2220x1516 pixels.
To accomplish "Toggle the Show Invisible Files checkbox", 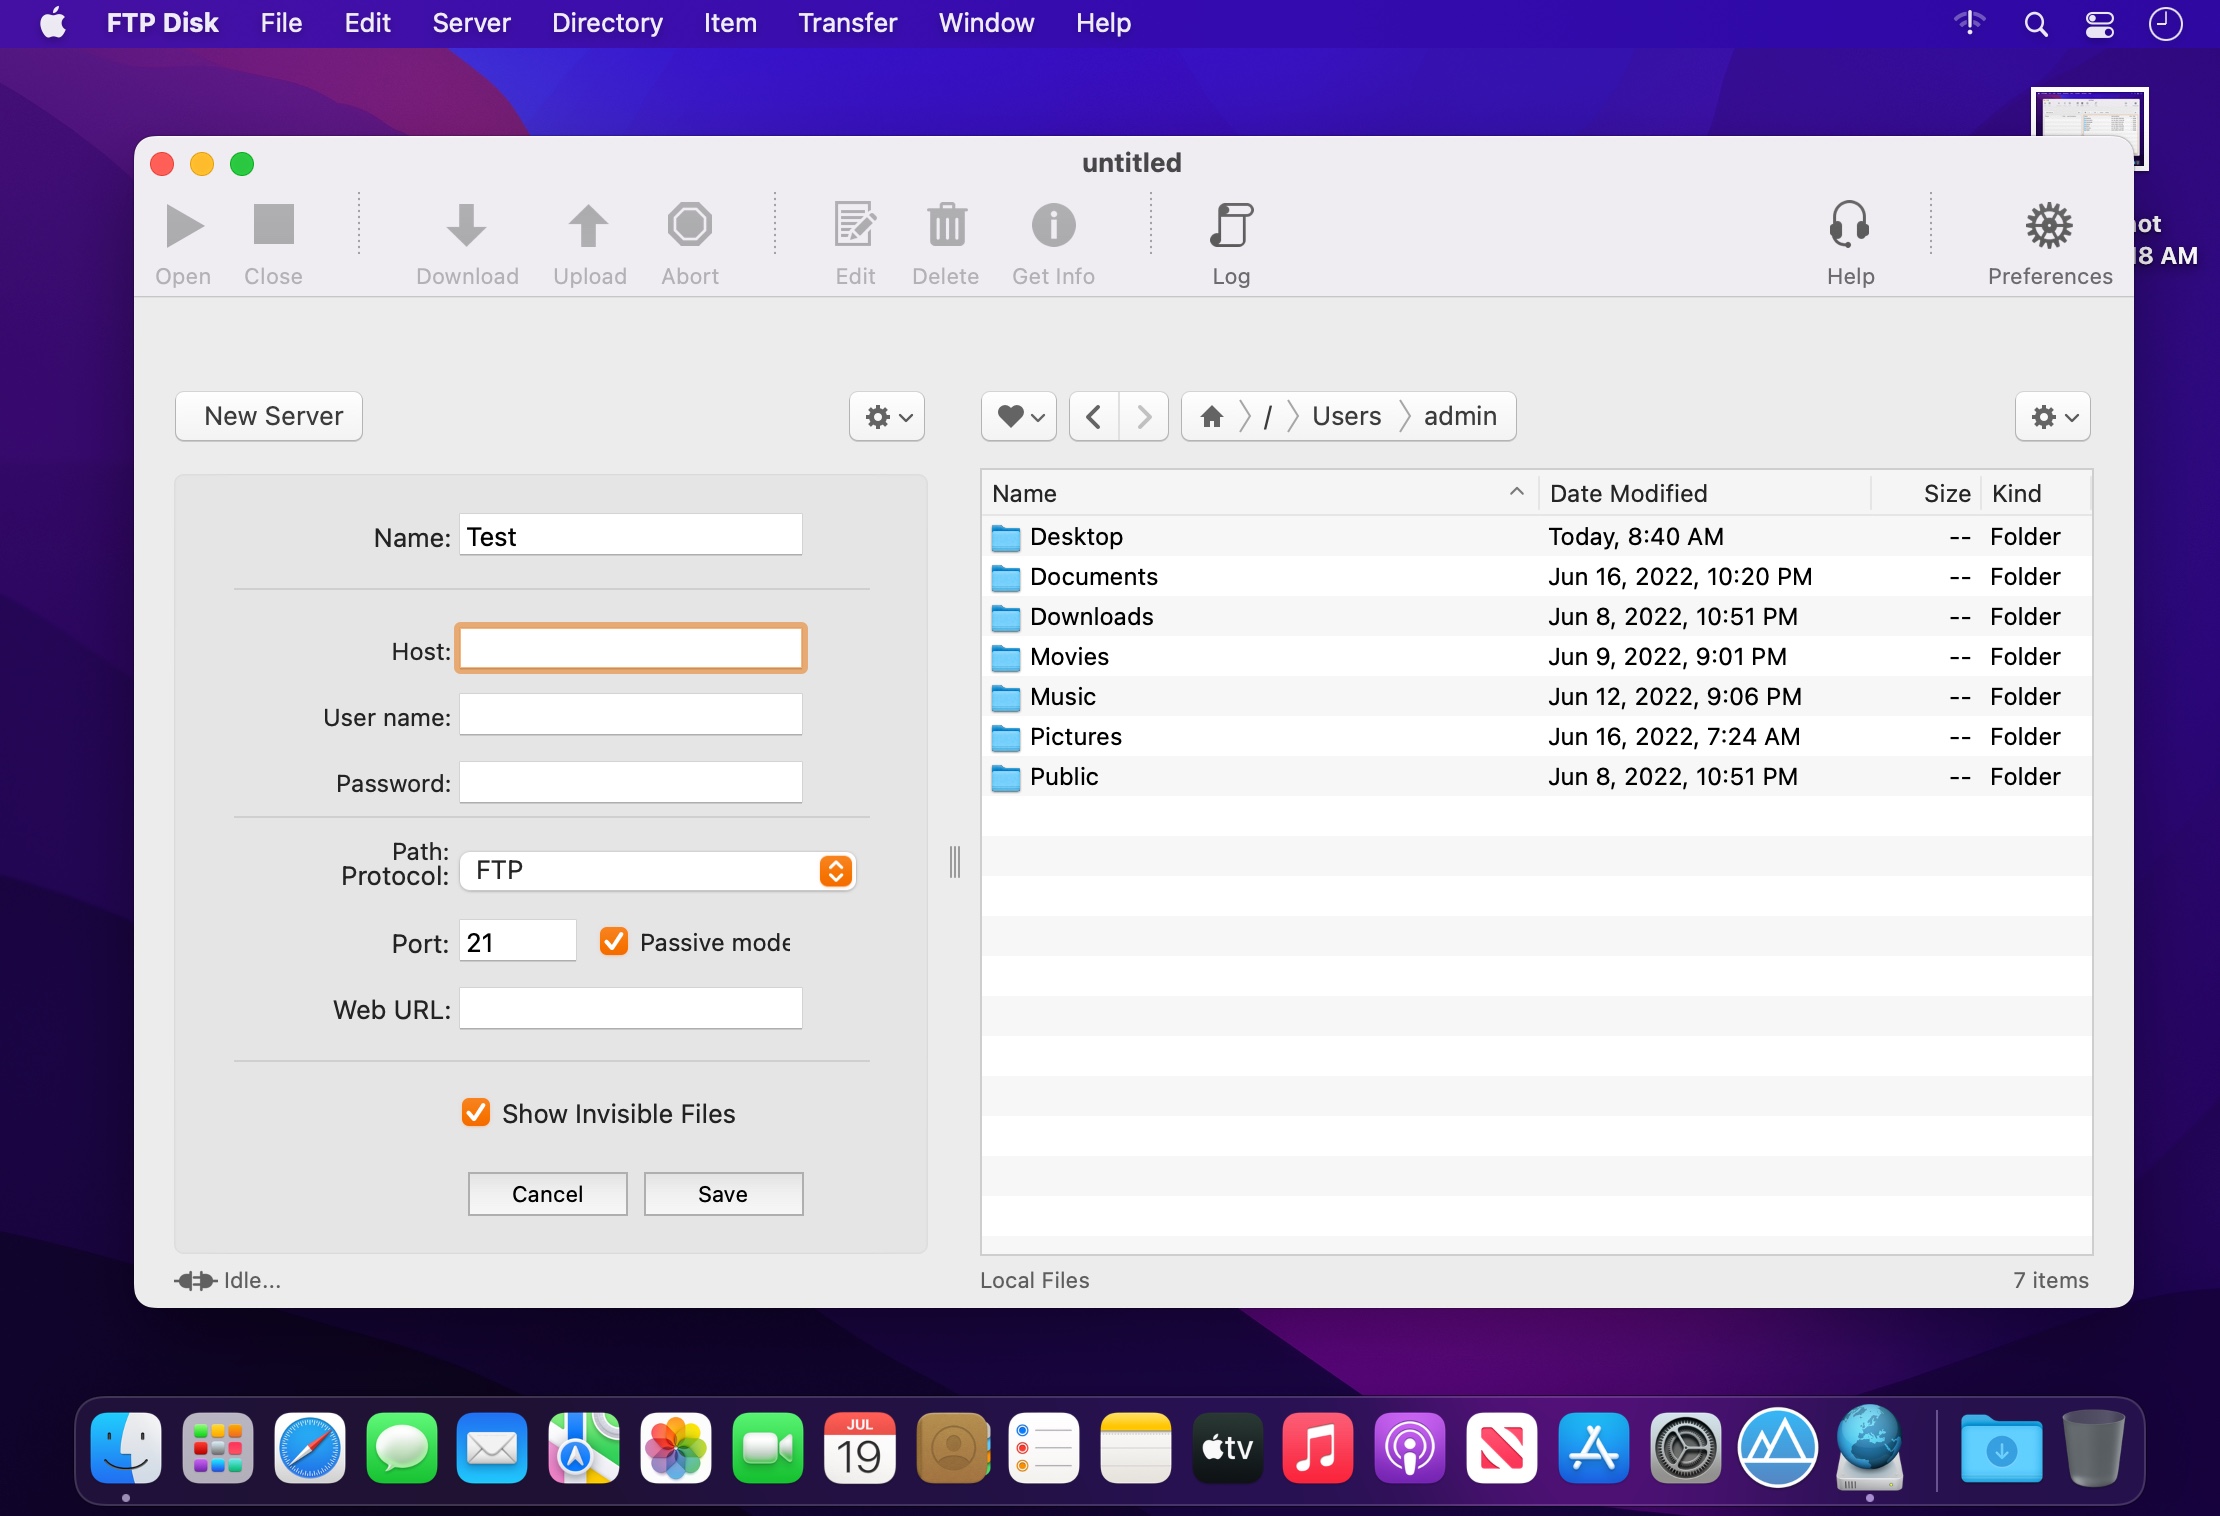I will [476, 1113].
